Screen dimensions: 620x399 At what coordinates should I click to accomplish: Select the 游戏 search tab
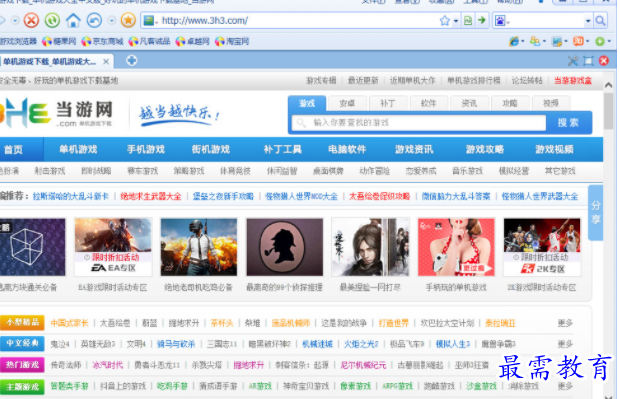(x=307, y=103)
